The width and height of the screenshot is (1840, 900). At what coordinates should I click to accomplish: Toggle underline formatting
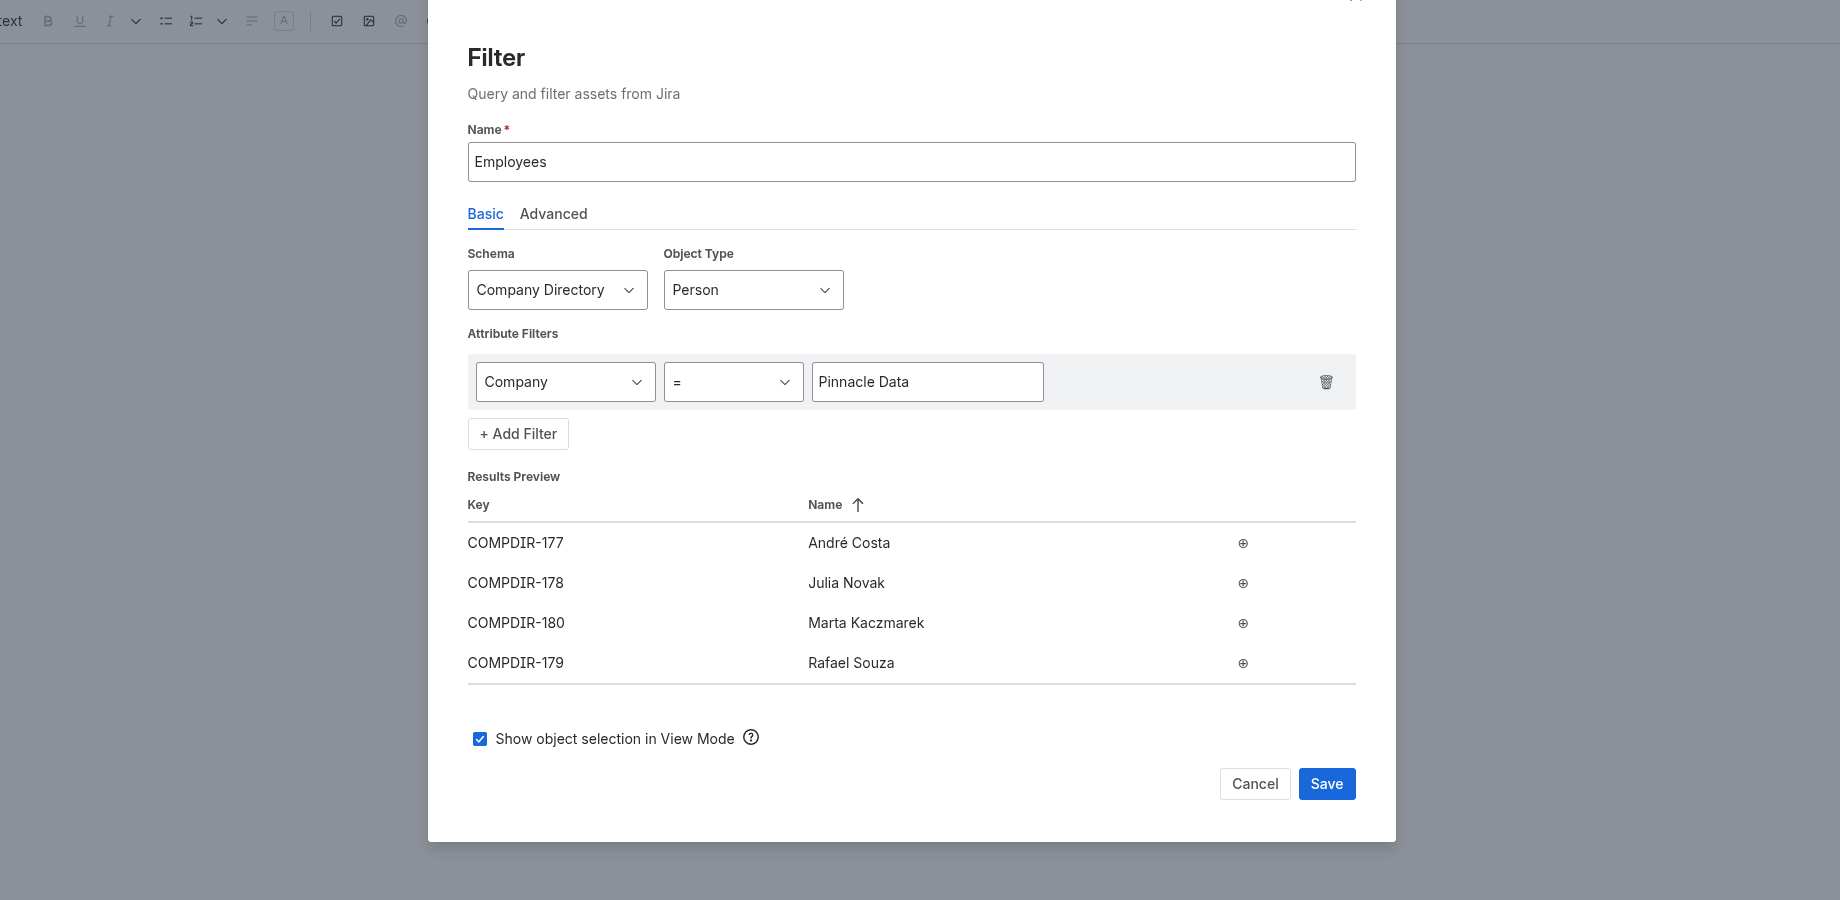[79, 20]
